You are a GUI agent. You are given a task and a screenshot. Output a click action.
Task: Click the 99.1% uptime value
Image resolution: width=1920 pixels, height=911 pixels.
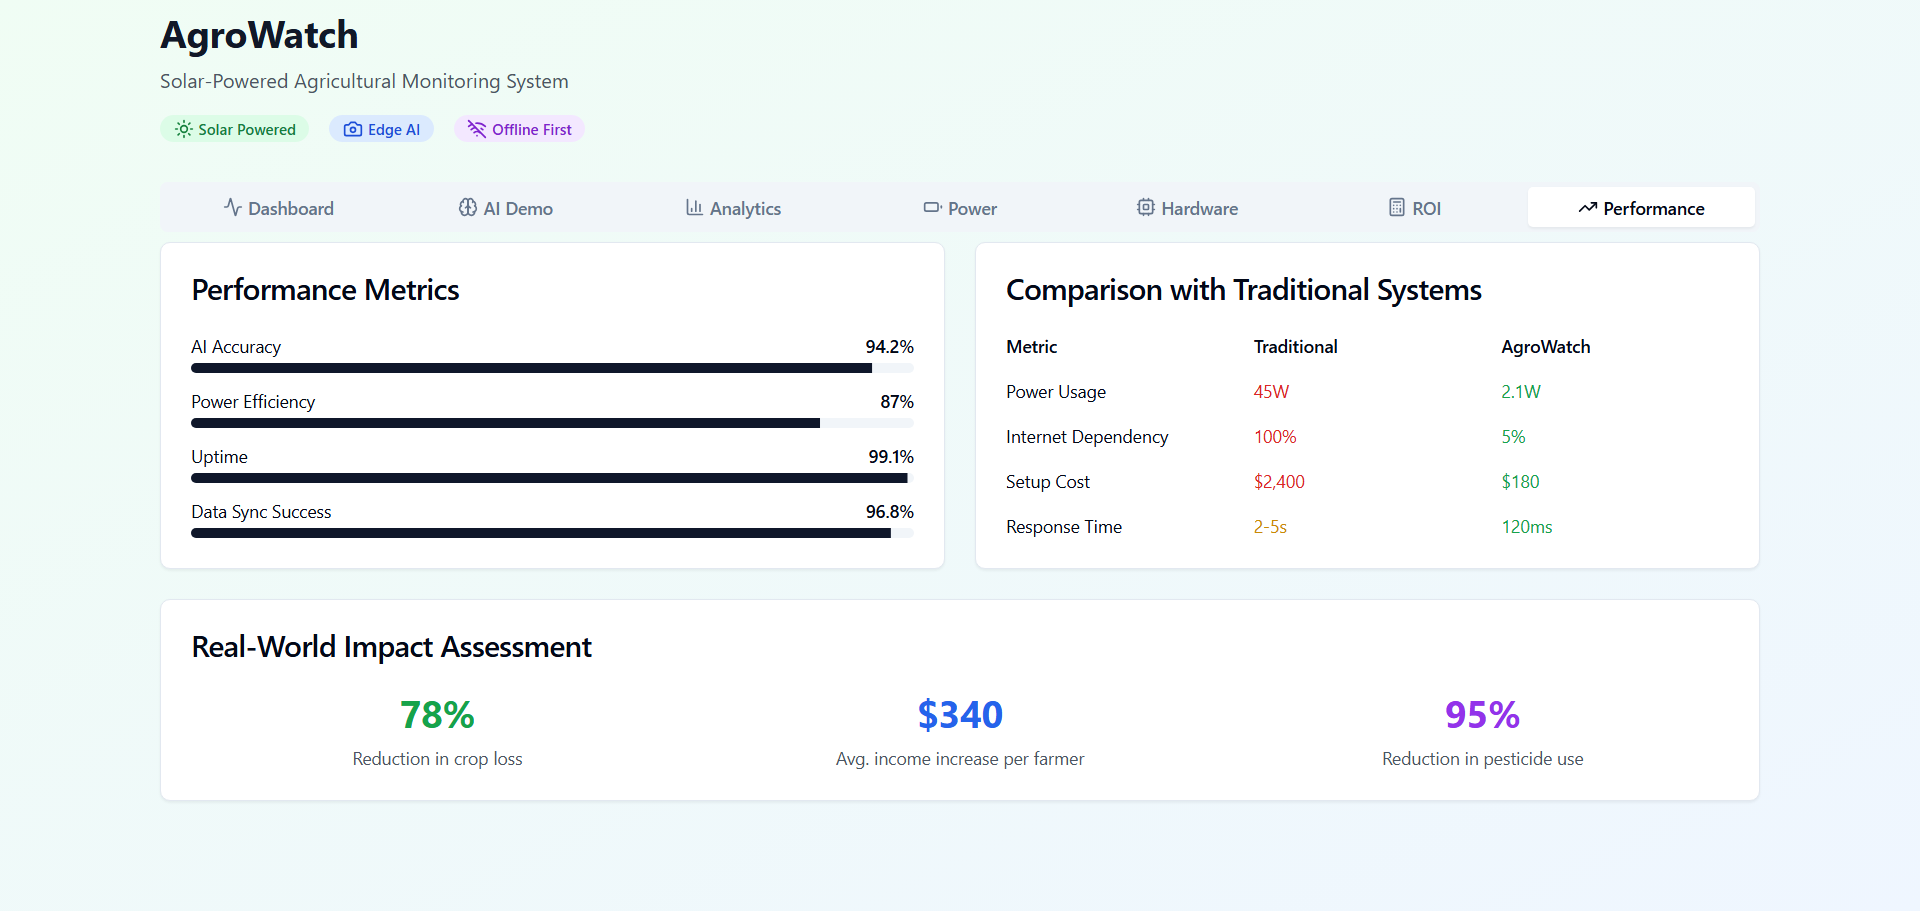(891, 457)
